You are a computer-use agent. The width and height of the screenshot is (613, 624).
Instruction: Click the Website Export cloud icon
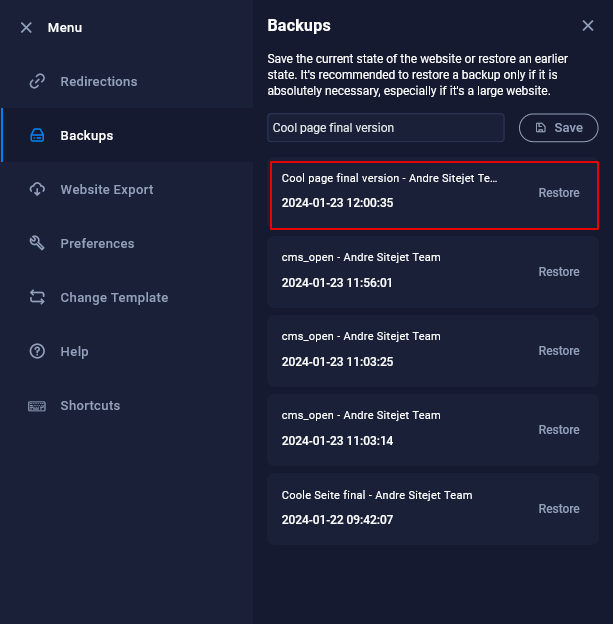[38, 190]
